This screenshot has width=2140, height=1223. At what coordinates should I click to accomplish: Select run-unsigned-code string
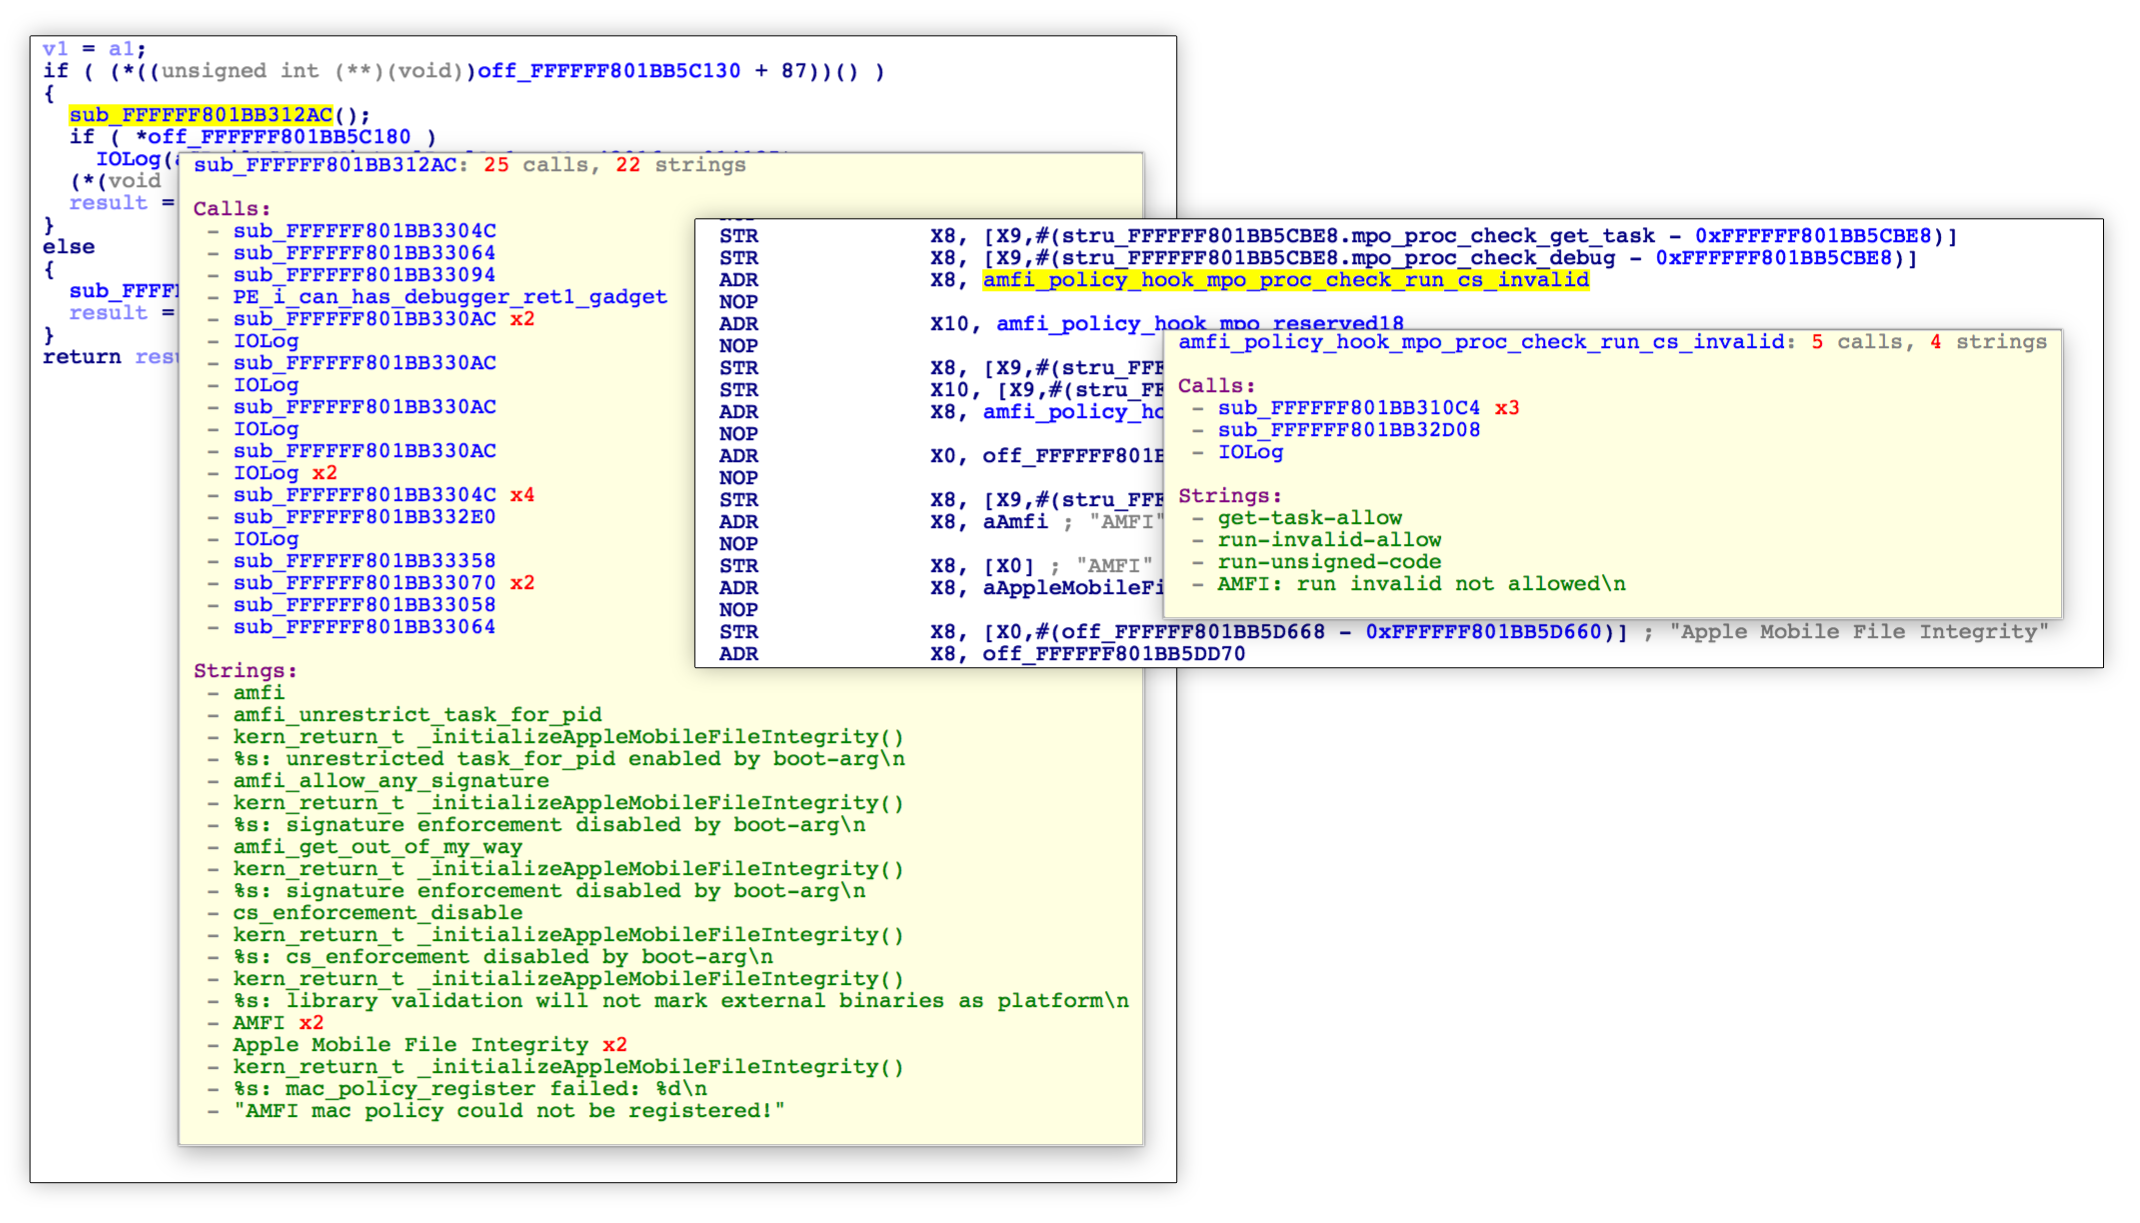point(1329,562)
